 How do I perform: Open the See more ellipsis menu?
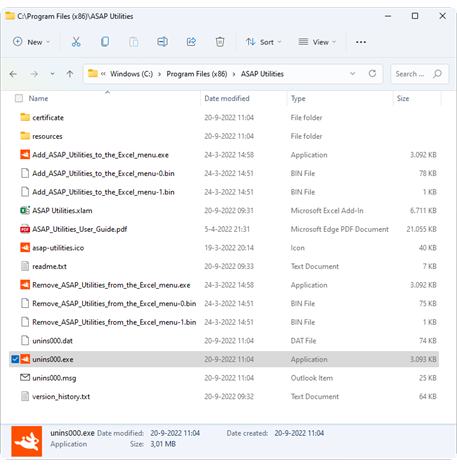tap(361, 42)
